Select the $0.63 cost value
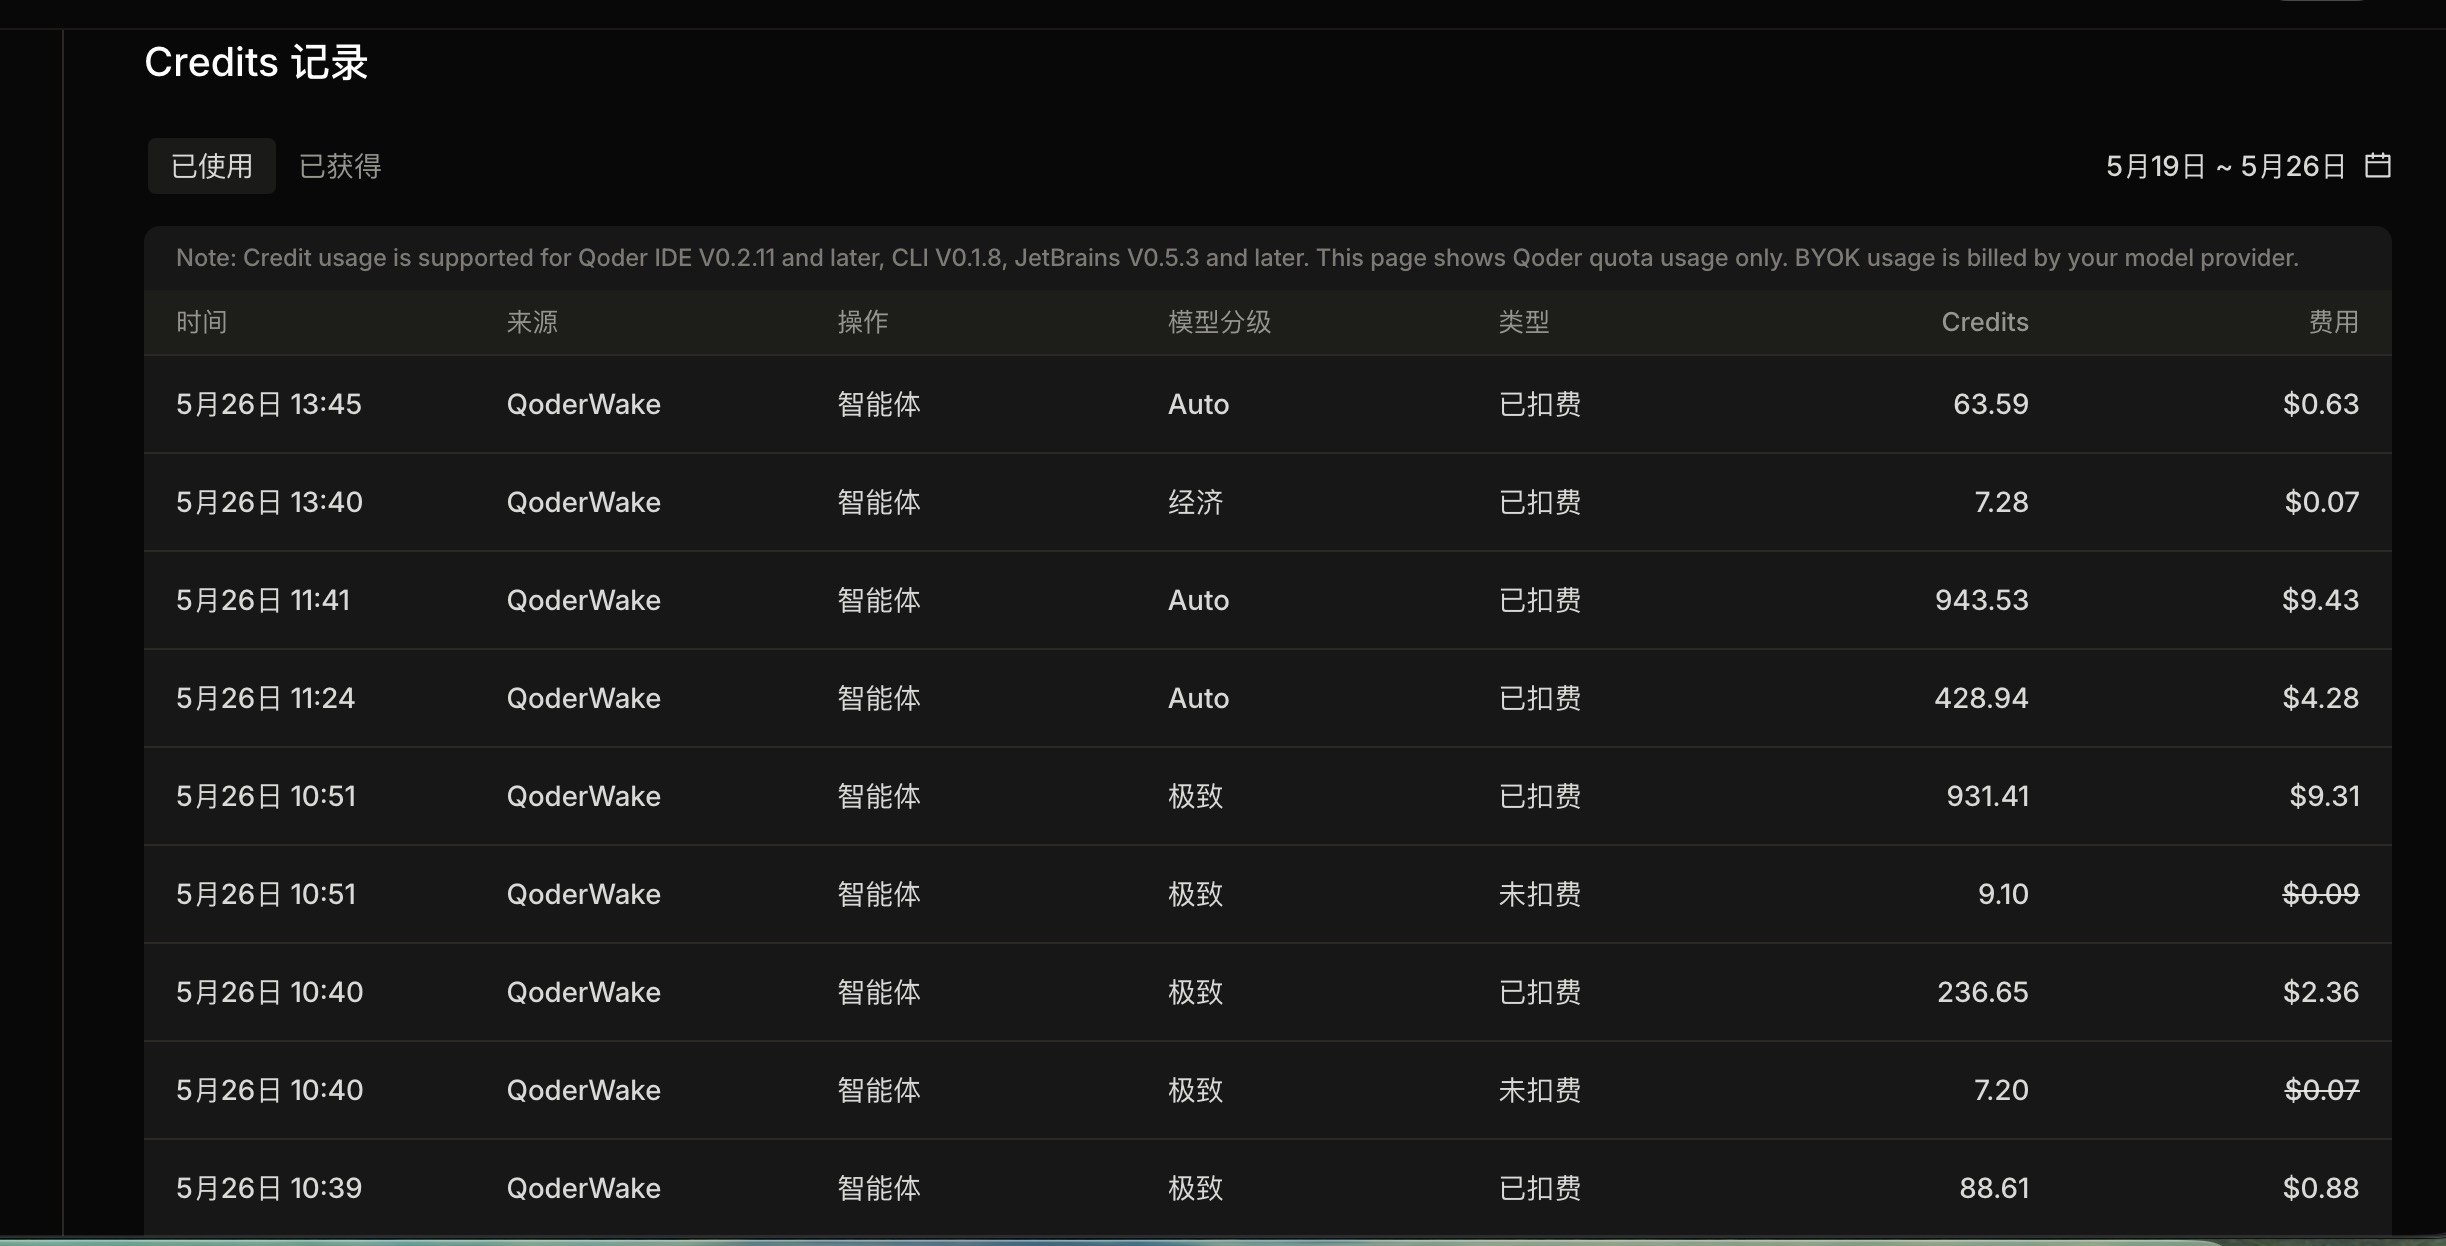This screenshot has width=2446, height=1246. click(2321, 404)
